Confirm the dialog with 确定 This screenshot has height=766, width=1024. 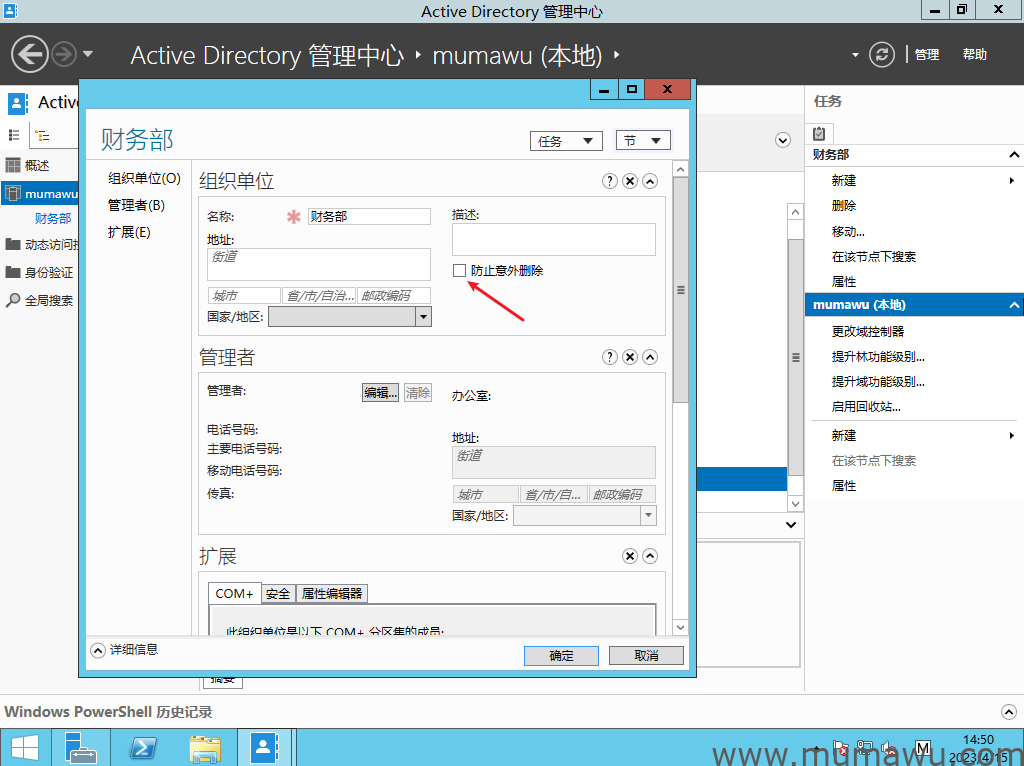561,656
